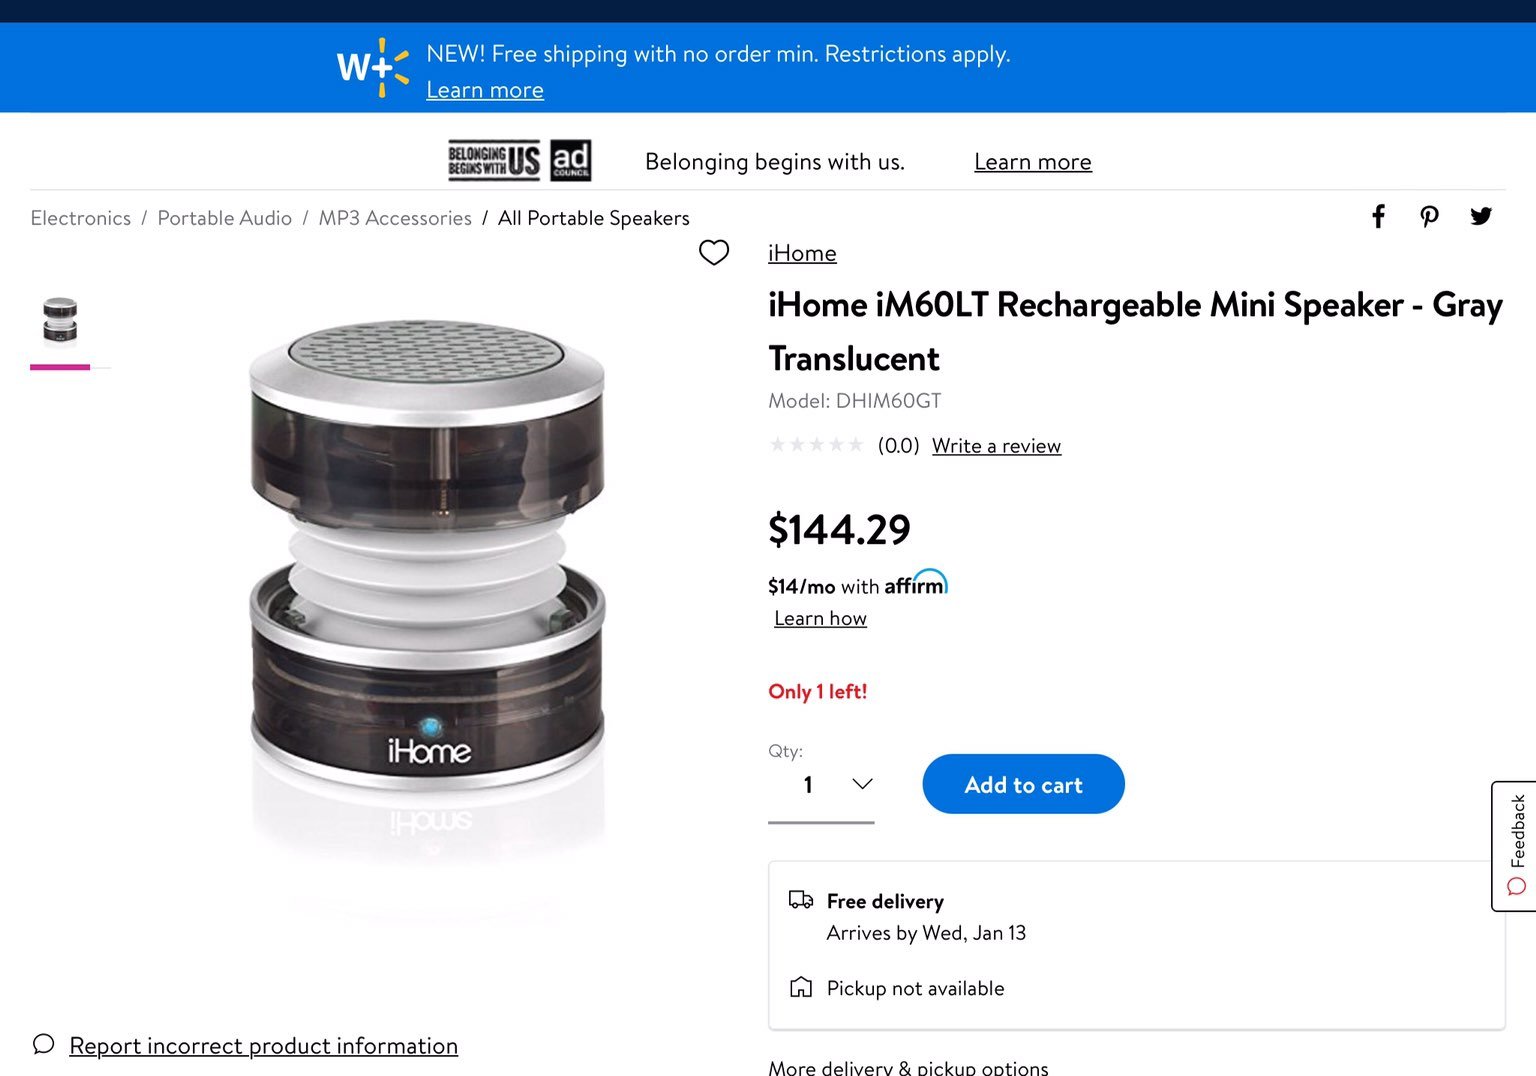Click the Walmart+ logo in banner
The image size is (1536, 1076).
(373, 67)
